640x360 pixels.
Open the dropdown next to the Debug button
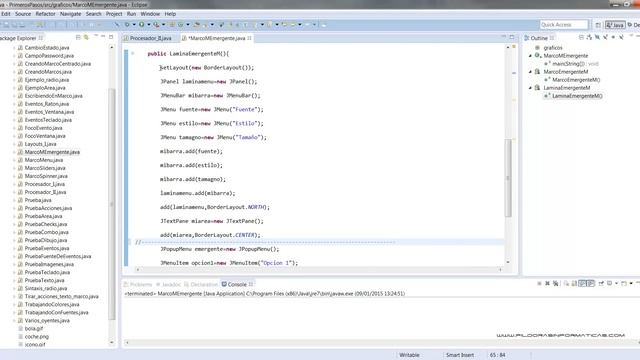tap(134, 25)
